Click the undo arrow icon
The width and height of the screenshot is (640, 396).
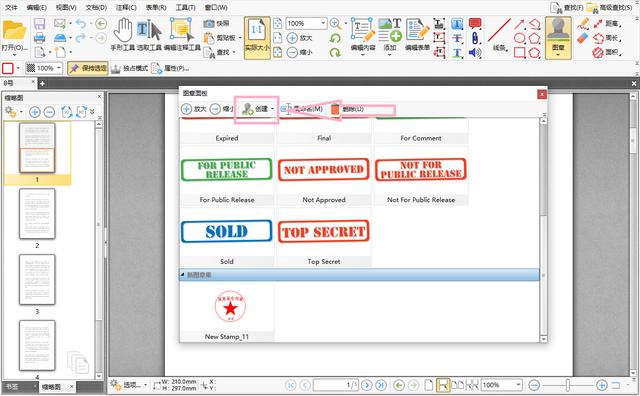[81, 24]
